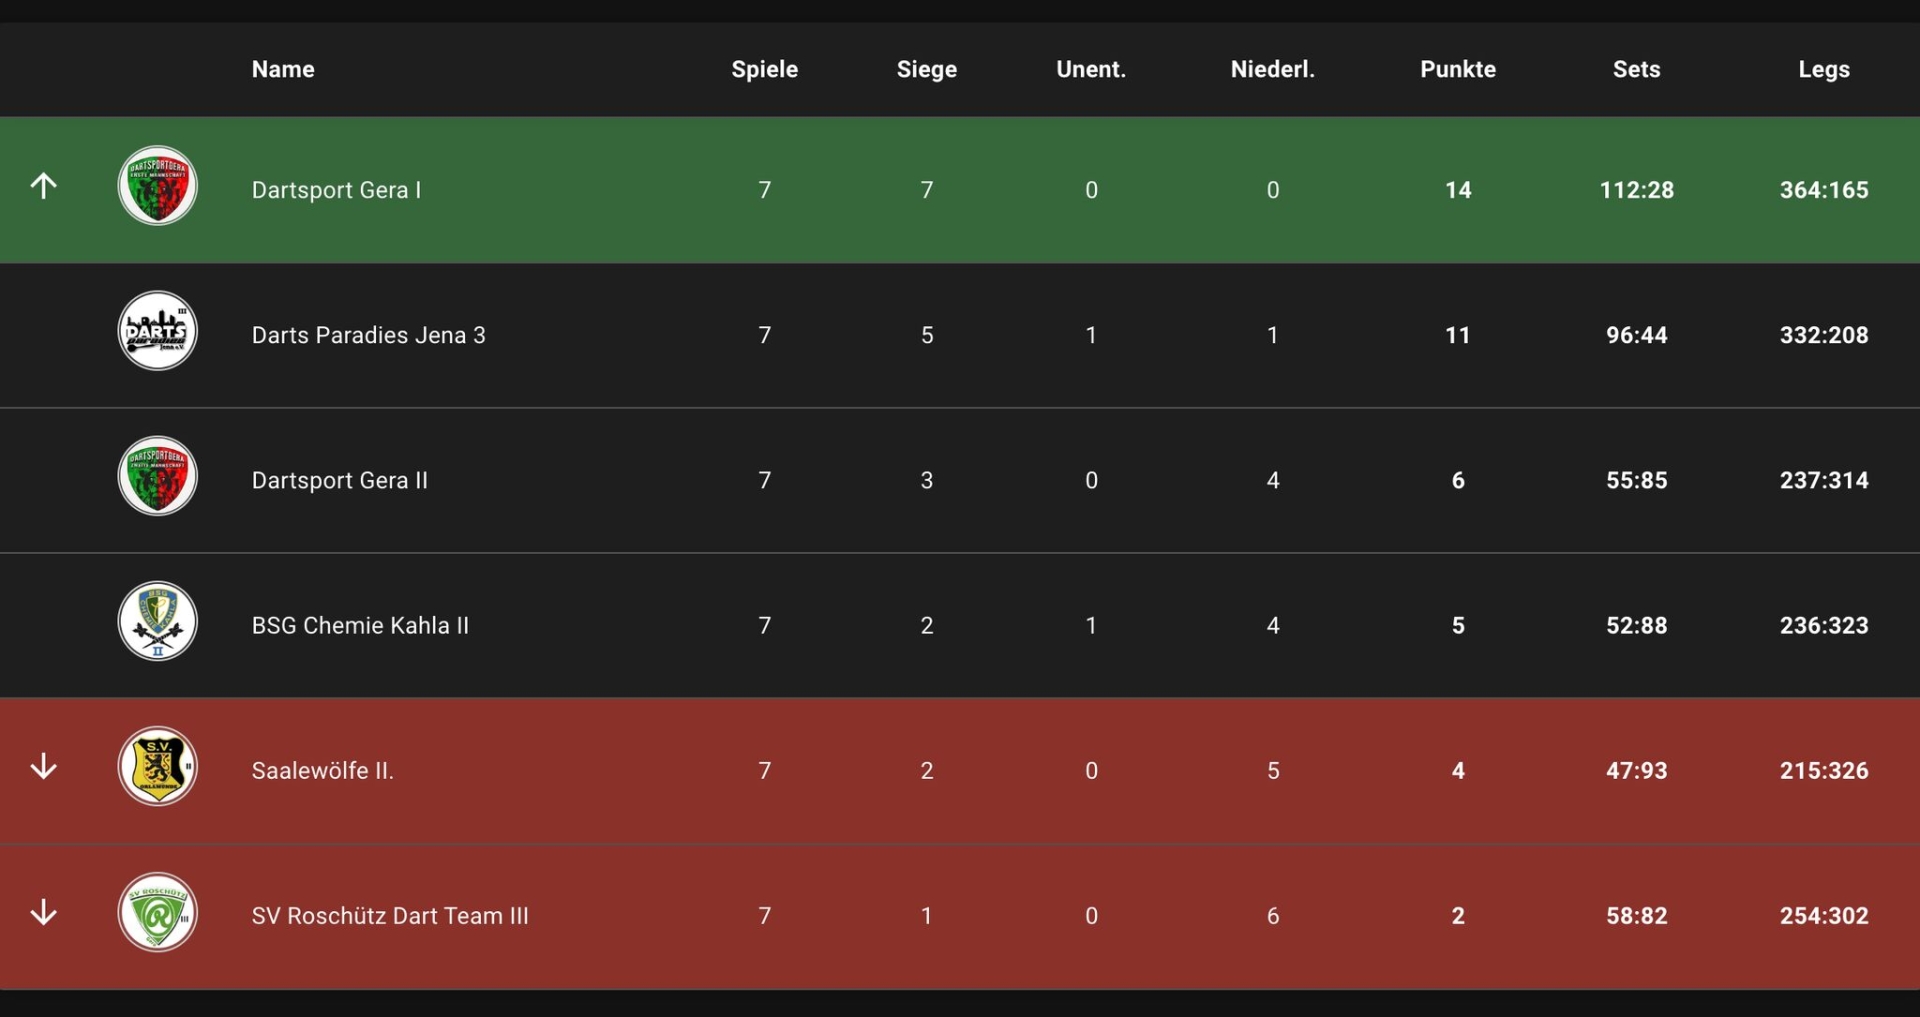The image size is (1920, 1017).
Task: Sort by the Legs column header
Action: (x=1823, y=69)
